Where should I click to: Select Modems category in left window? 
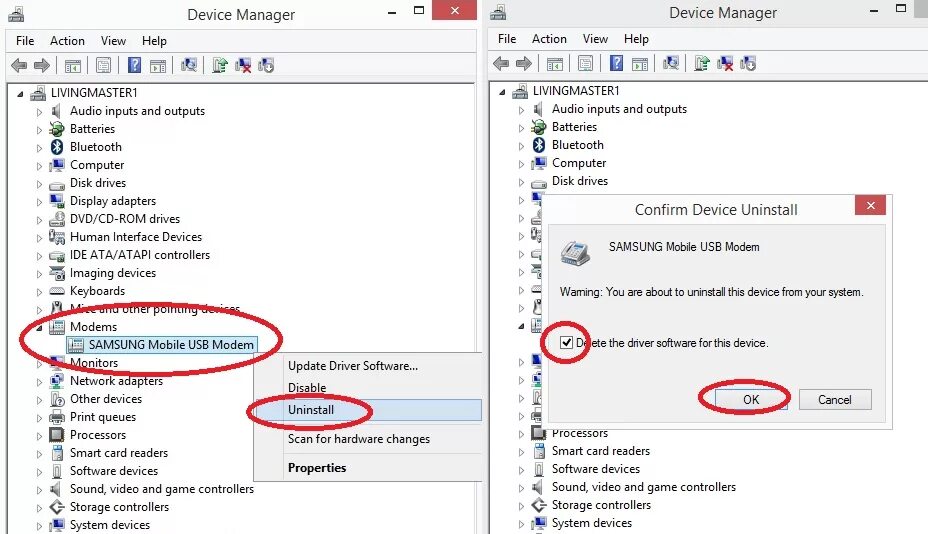point(93,327)
